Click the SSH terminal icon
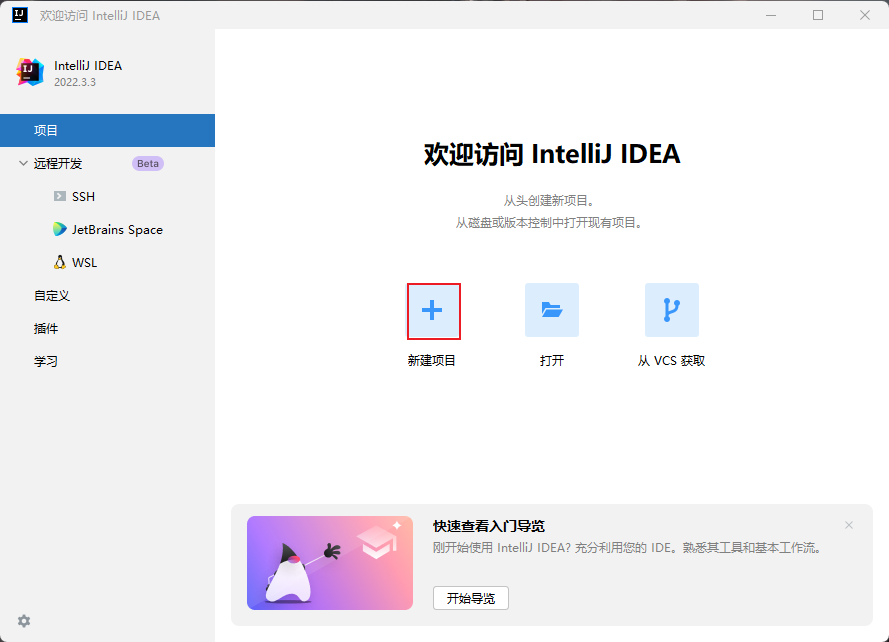Screen dimensions: 889x642 pyautogui.click(x=60, y=196)
